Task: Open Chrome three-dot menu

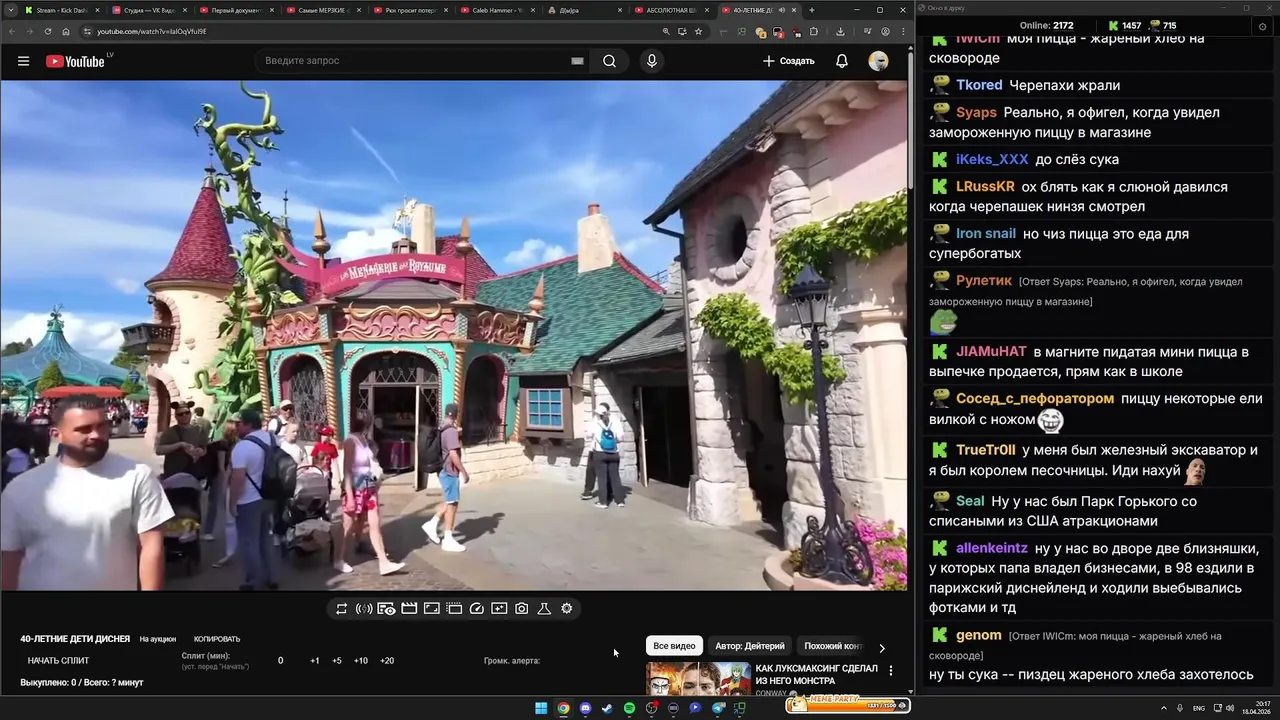Action: 901,31
